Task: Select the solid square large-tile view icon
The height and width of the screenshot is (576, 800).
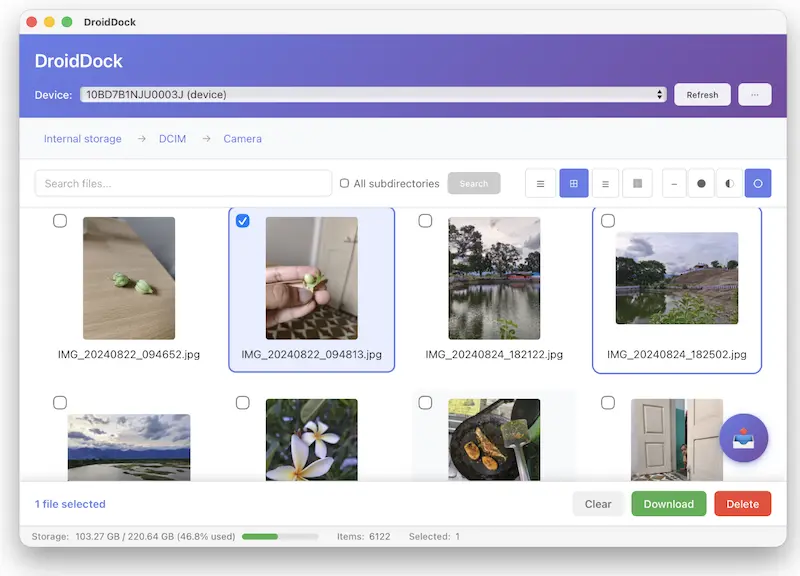Action: 637,183
